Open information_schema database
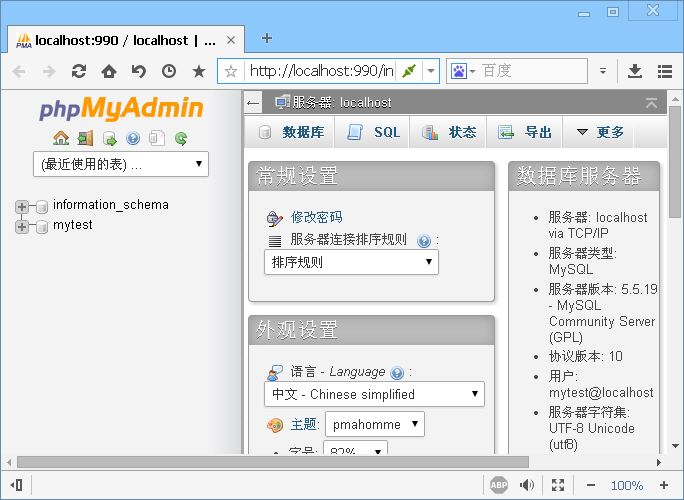The image size is (684, 500). coord(111,205)
